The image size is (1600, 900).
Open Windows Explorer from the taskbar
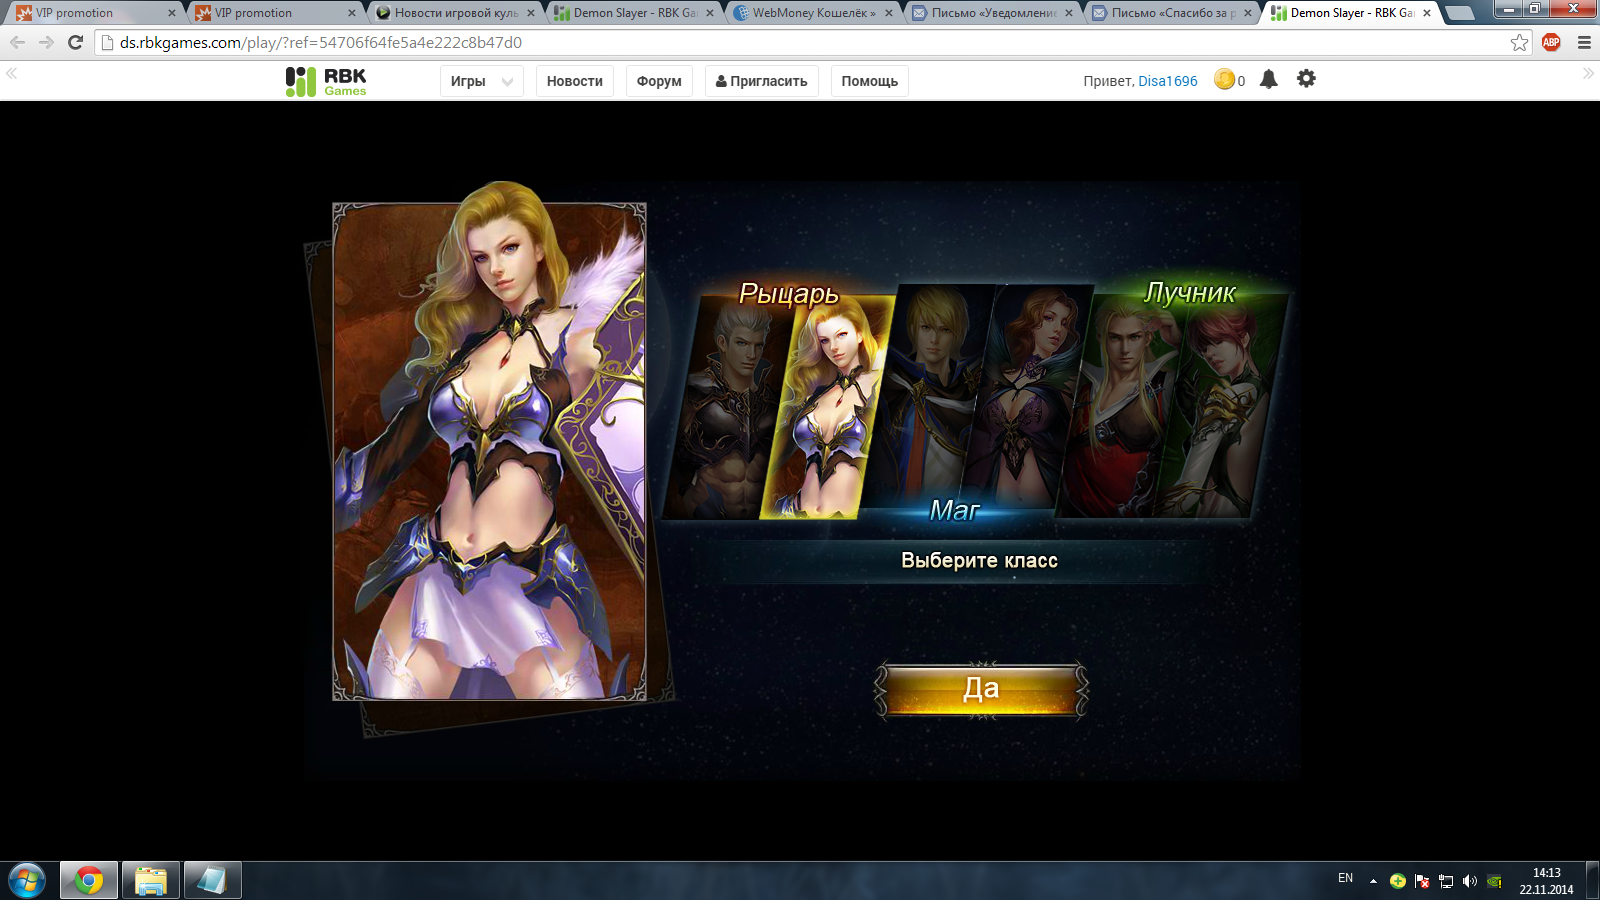[x=151, y=881]
